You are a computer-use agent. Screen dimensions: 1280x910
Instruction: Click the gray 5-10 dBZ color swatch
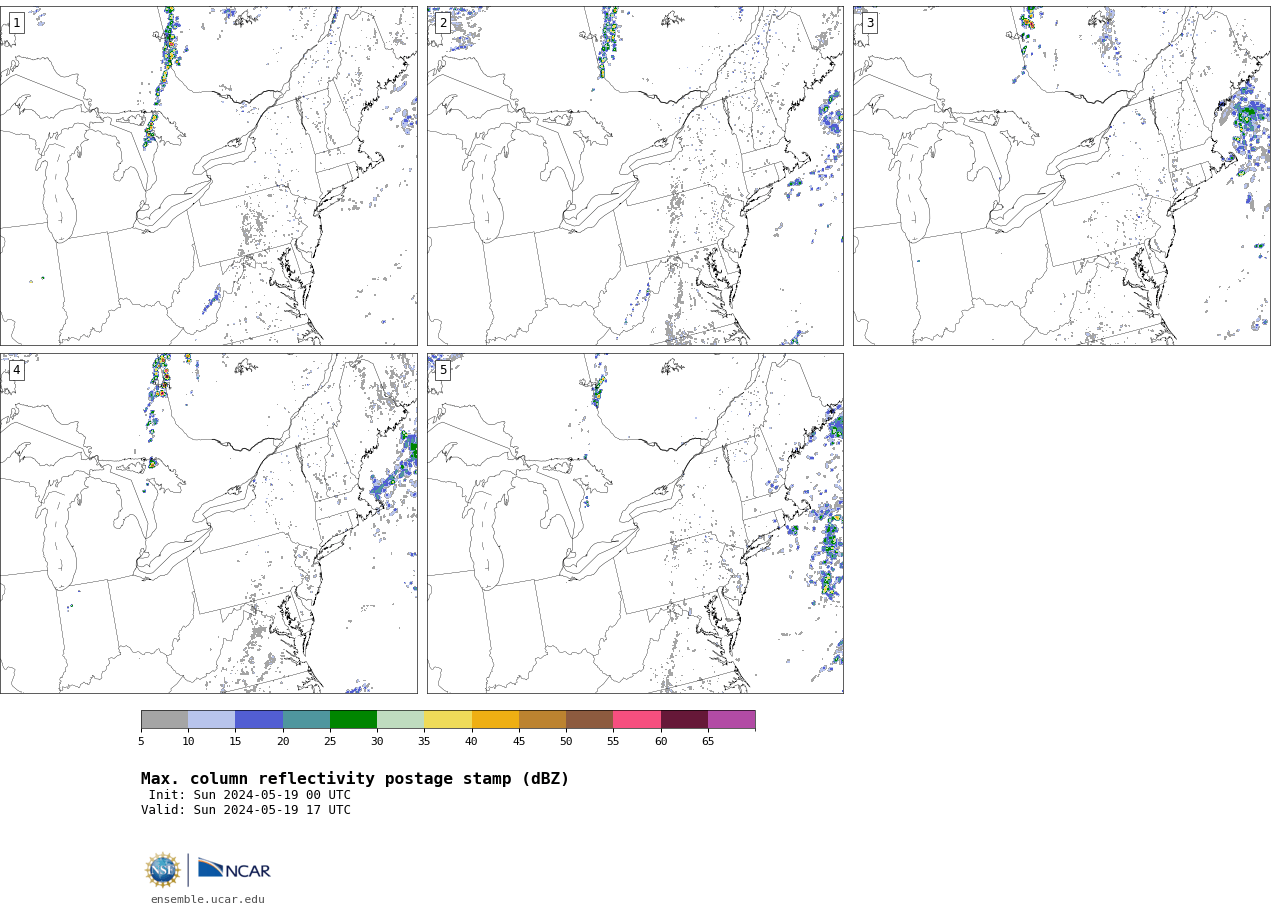click(164, 720)
